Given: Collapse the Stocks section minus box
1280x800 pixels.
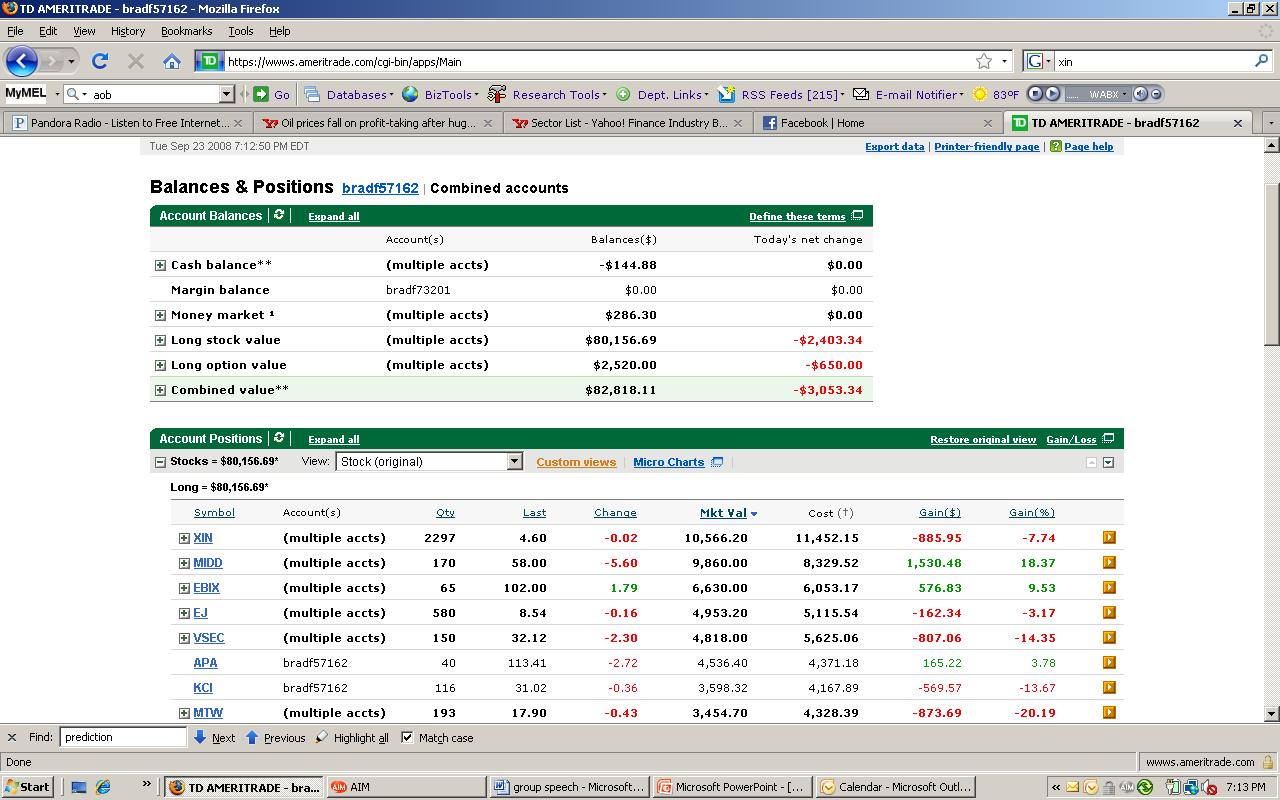Looking at the screenshot, I should pos(160,462).
